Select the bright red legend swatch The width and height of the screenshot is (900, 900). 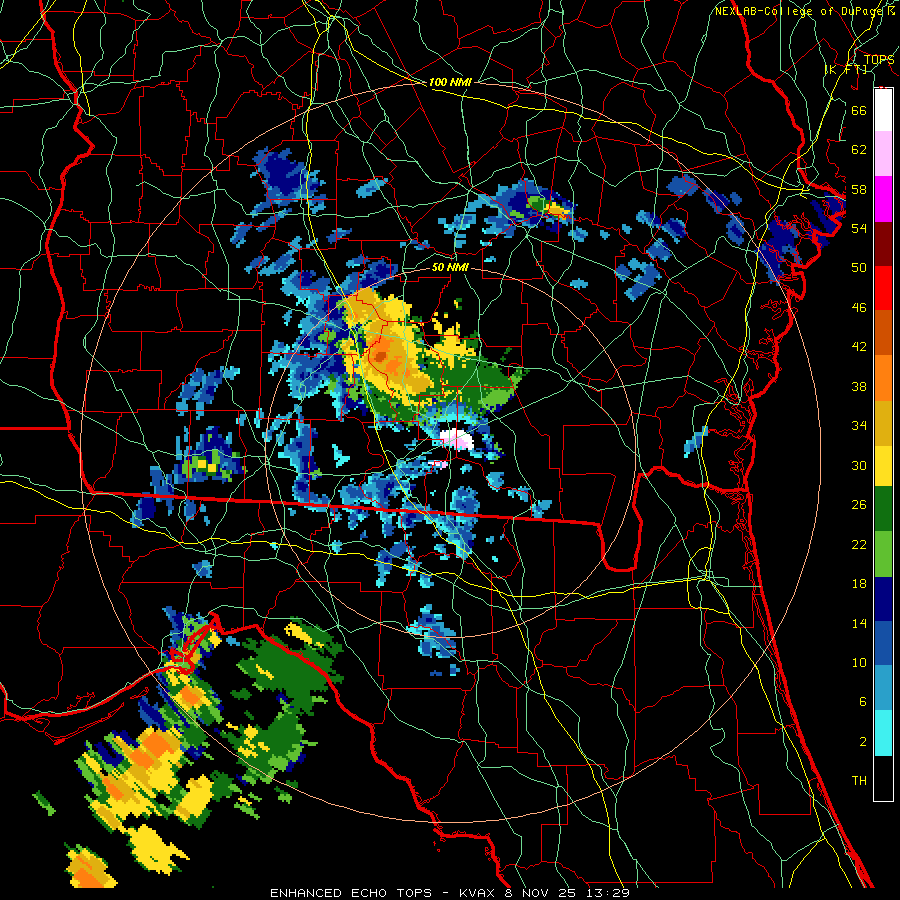[883, 288]
